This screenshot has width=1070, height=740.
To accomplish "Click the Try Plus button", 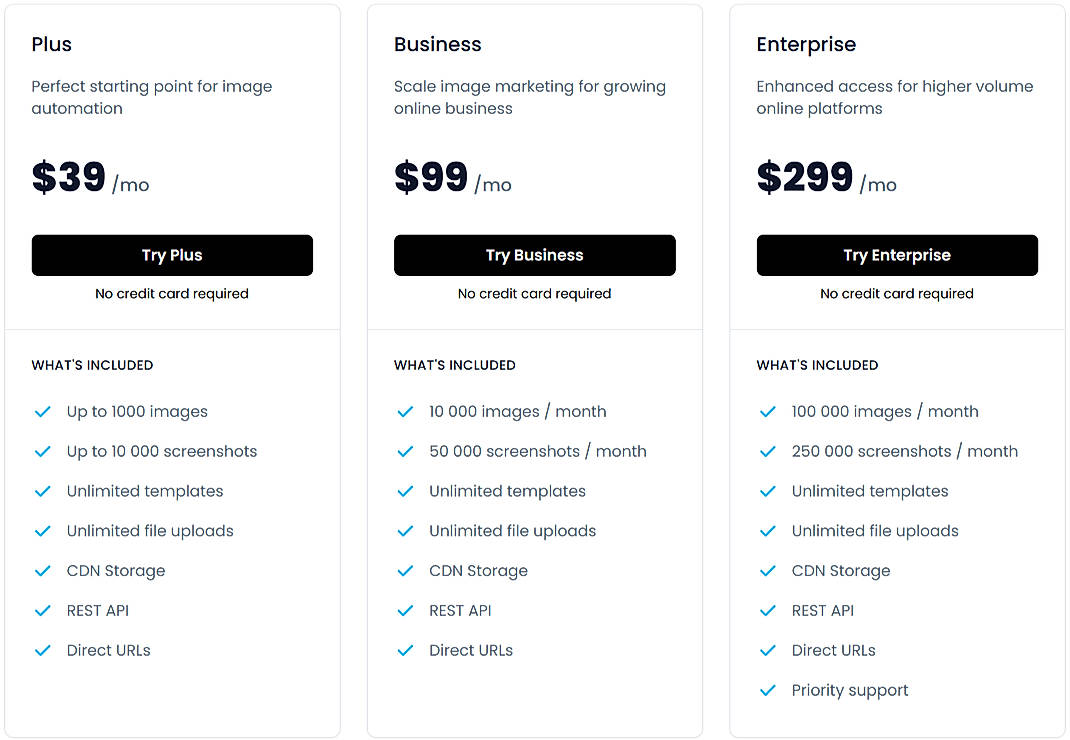I will tap(172, 255).
